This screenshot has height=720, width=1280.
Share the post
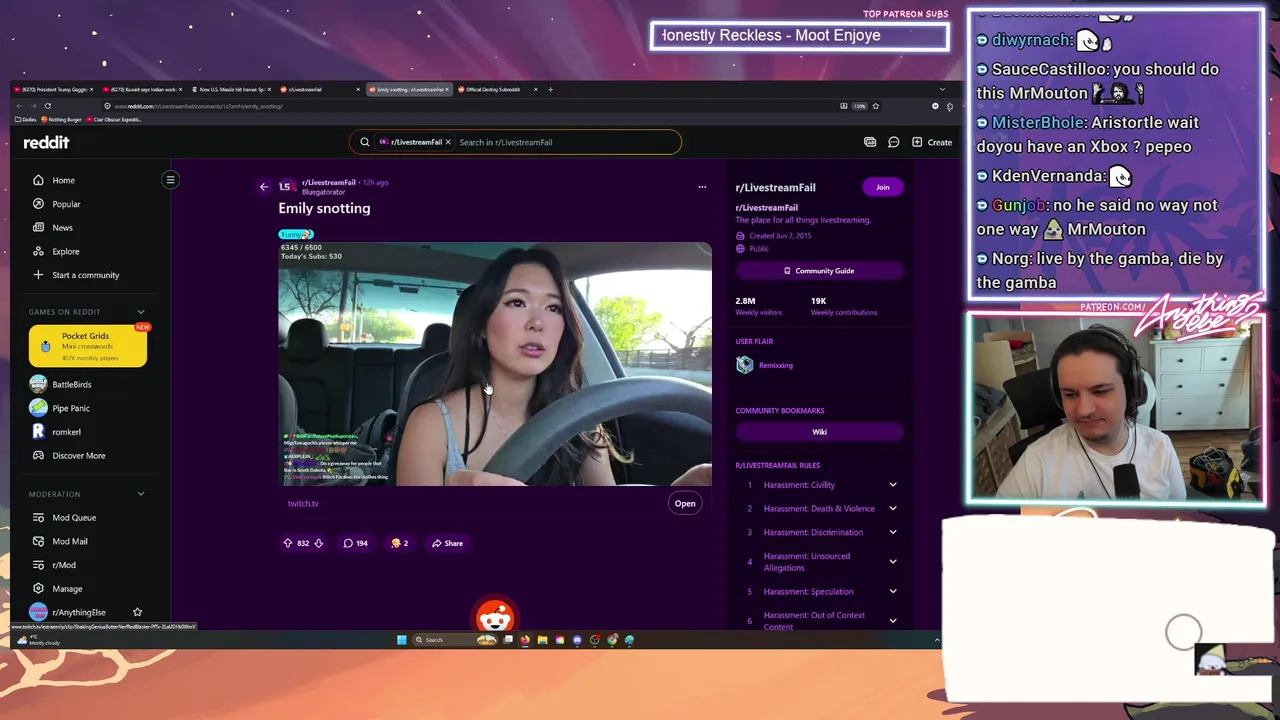pos(447,543)
